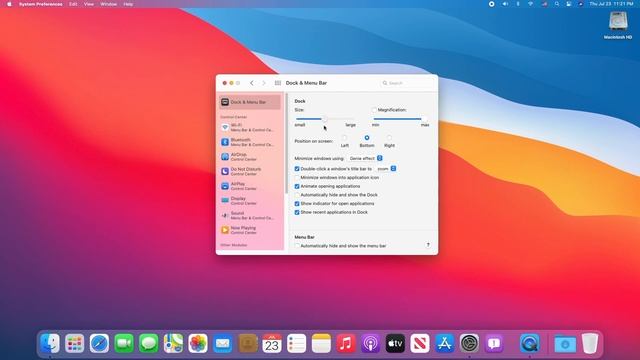Open System Preferences menu
The width and height of the screenshot is (640, 360).
(40, 4)
